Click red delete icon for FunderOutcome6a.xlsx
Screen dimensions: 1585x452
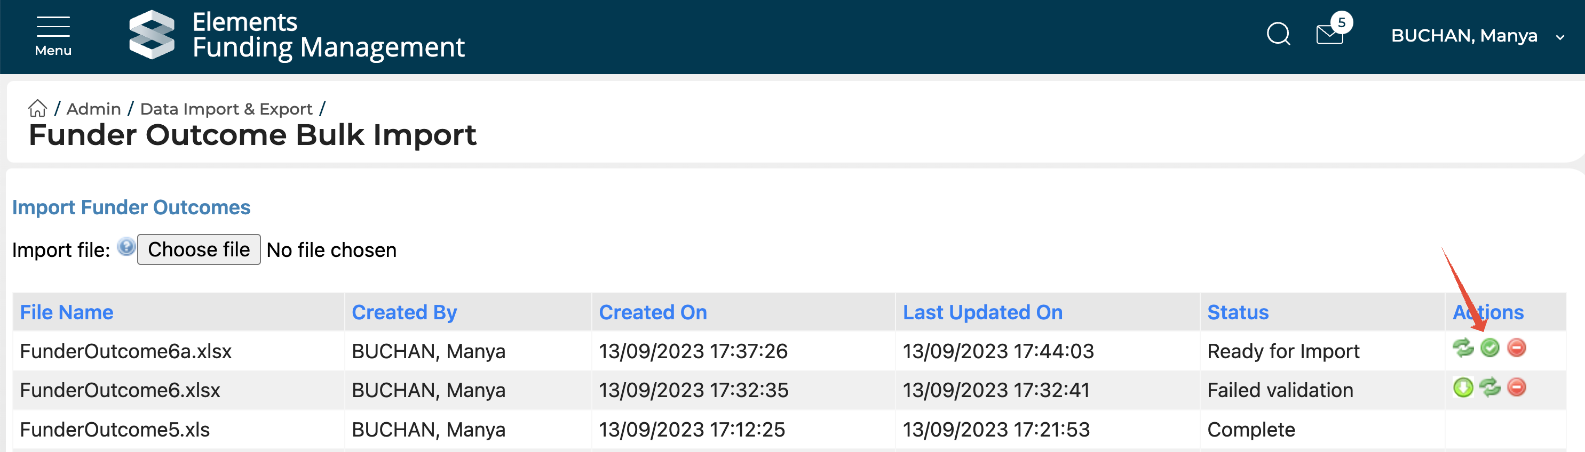[x=1517, y=348]
